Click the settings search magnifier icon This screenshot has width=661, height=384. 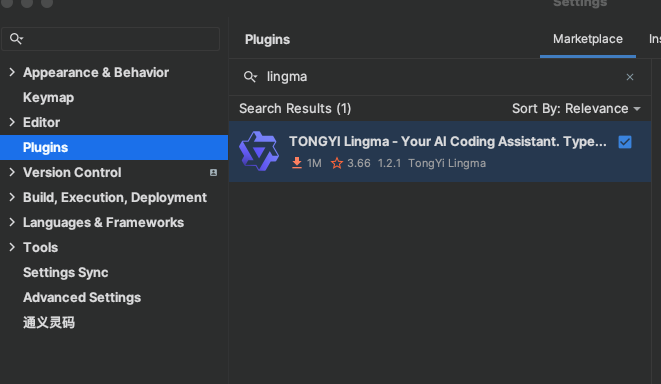tap(16, 39)
